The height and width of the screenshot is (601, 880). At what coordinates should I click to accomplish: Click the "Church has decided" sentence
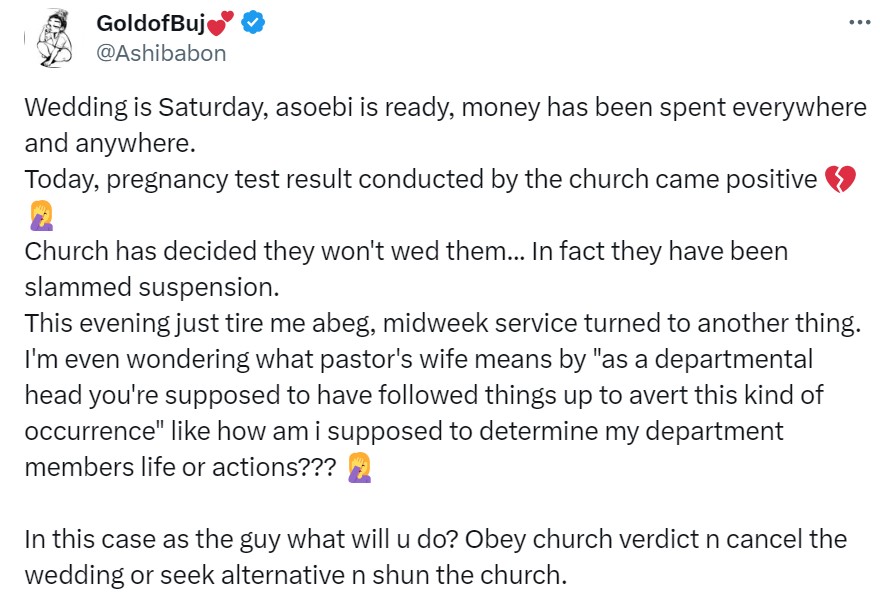click(x=406, y=251)
